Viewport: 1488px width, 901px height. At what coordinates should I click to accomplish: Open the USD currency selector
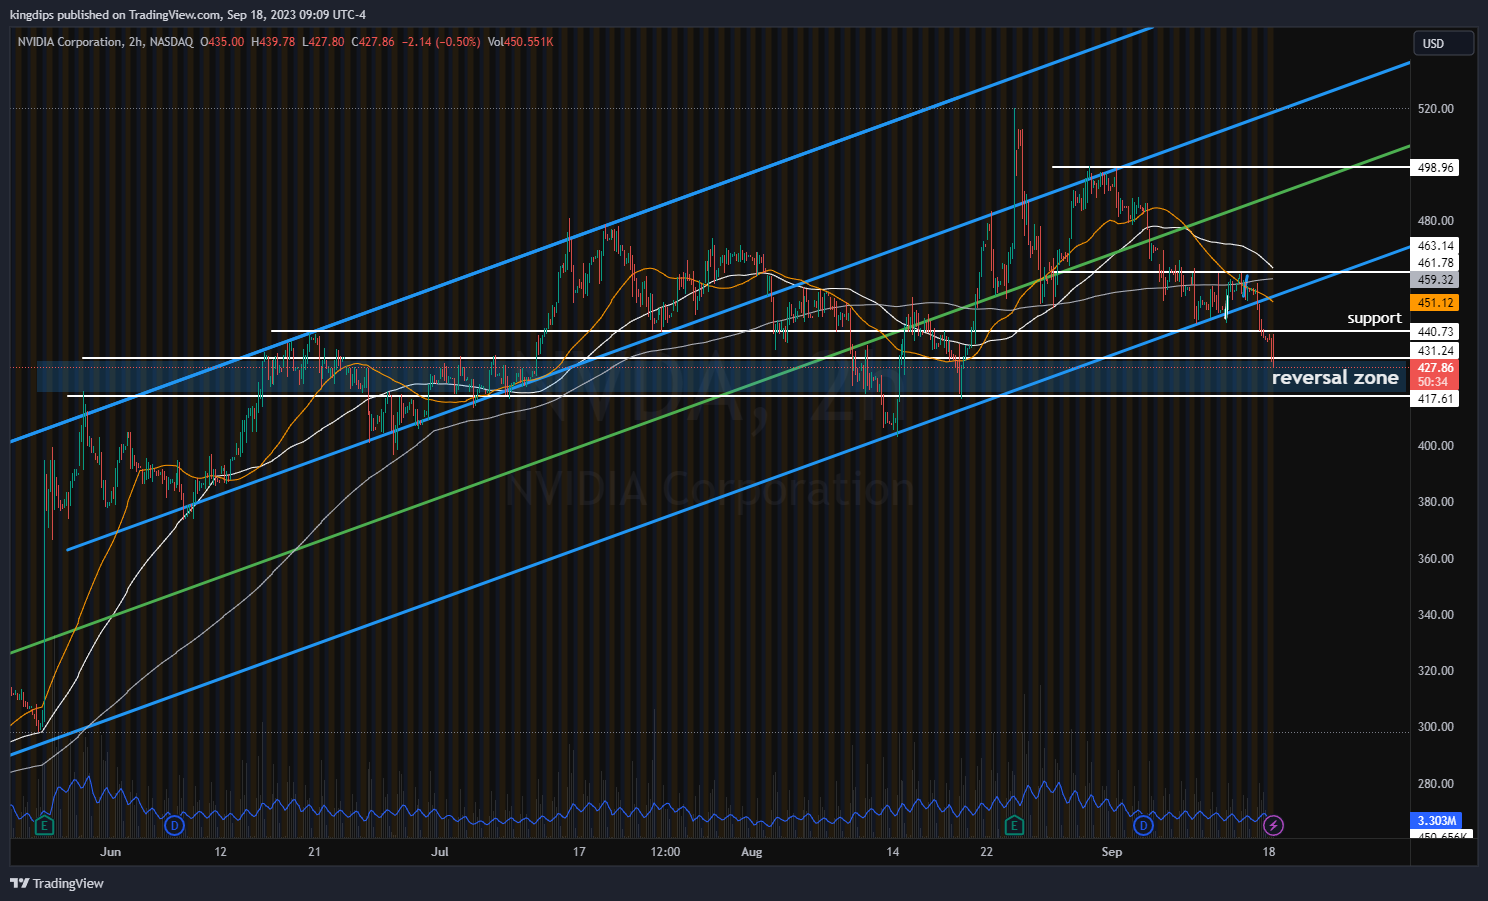pyautogui.click(x=1443, y=43)
